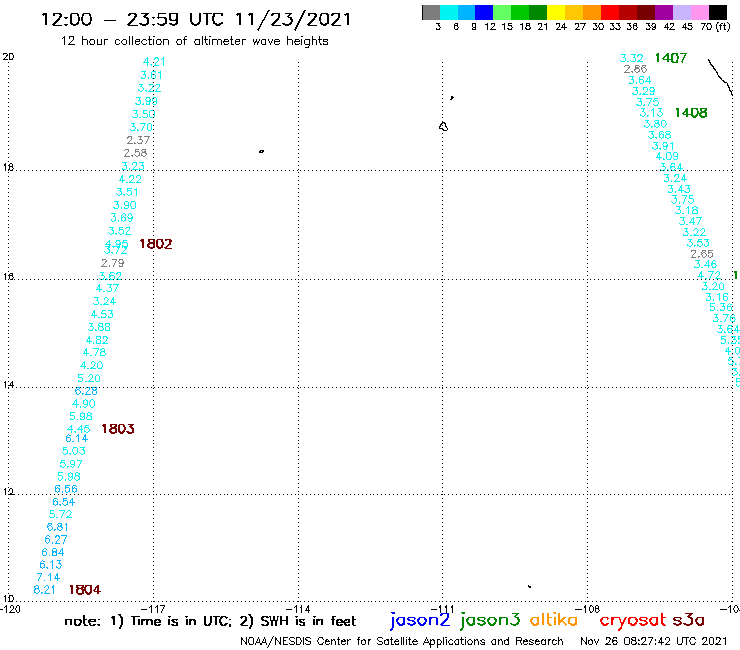Click the NOAA/NESDIS Center credit line
The width and height of the screenshot is (740, 650).
click(402, 641)
